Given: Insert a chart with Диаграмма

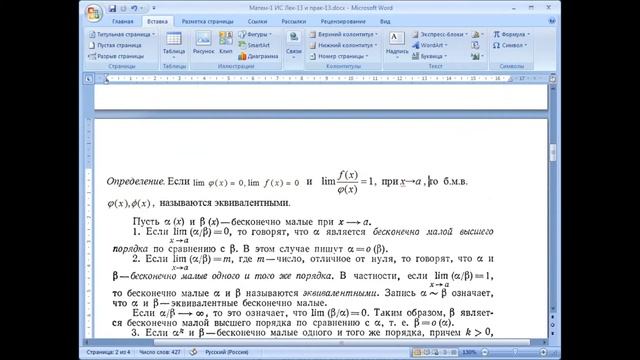Looking at the screenshot, I should pyautogui.click(x=258, y=56).
